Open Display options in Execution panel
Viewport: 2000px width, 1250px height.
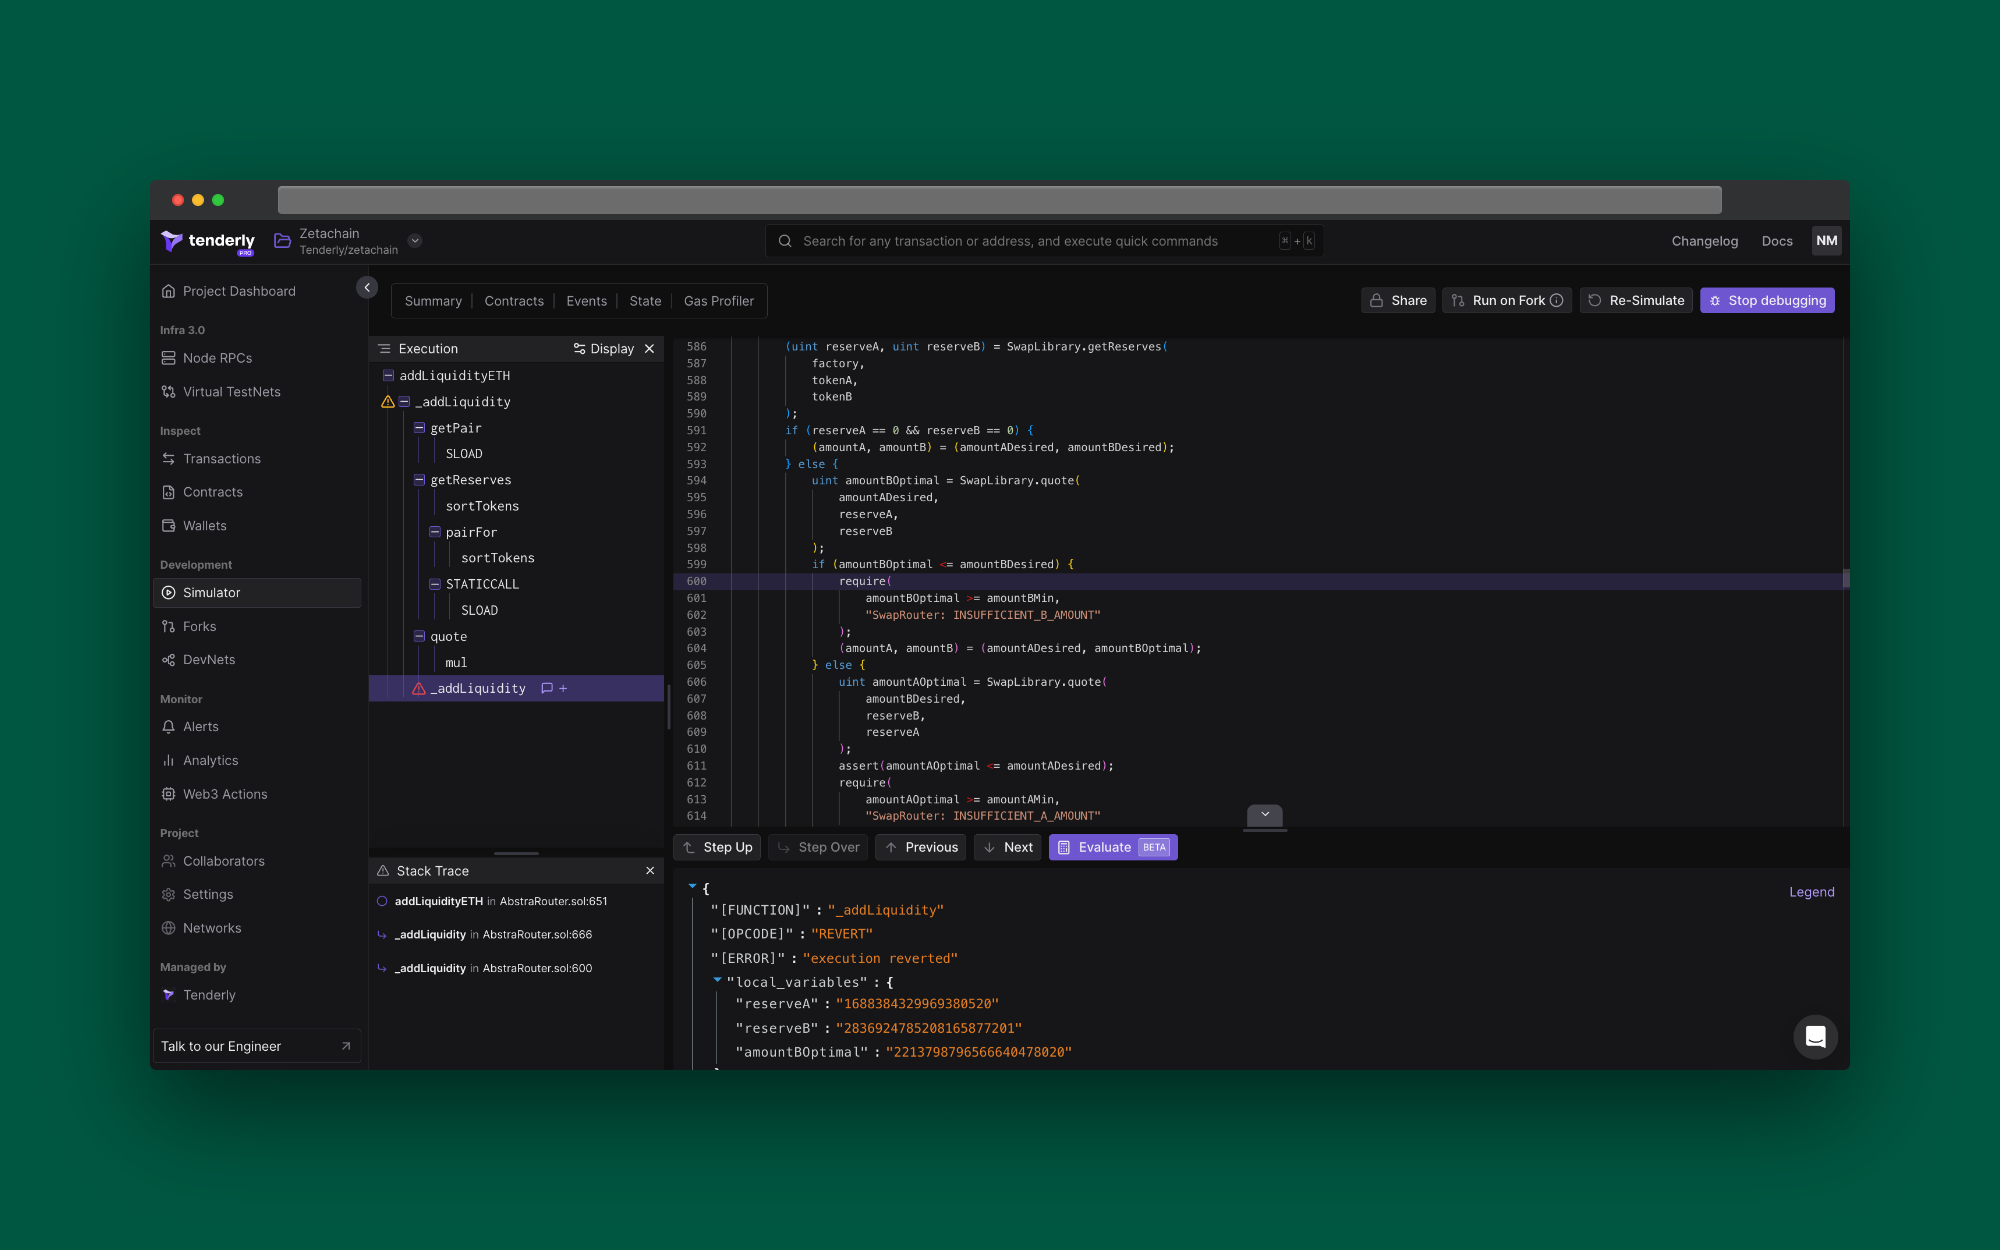[604, 349]
